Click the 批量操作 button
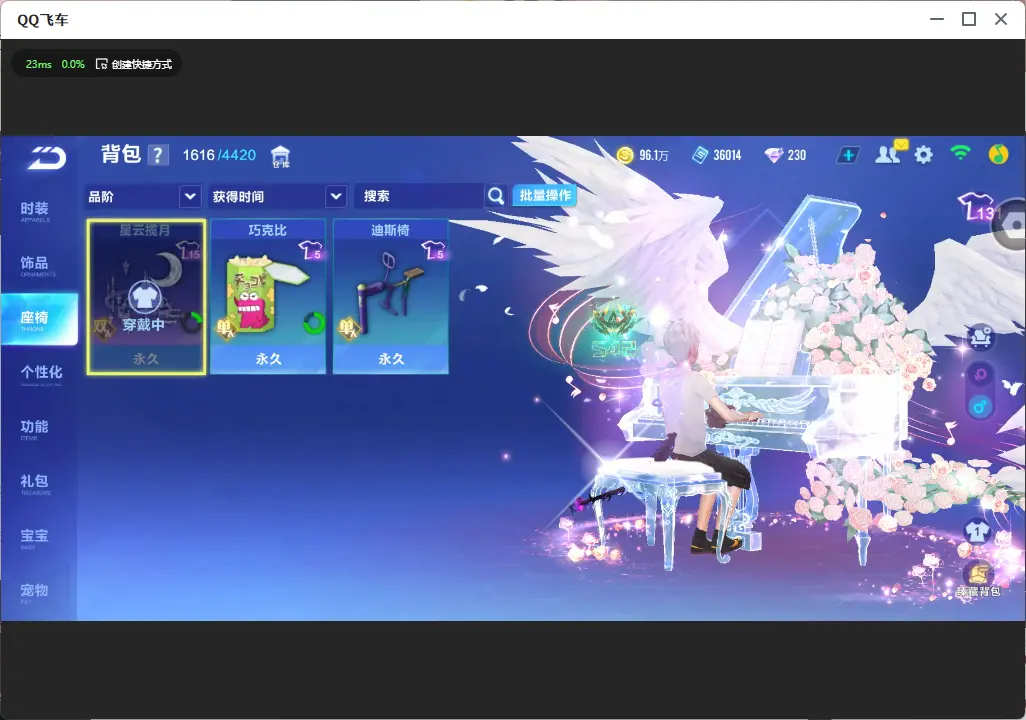Viewport: 1026px width, 720px height. coord(545,195)
